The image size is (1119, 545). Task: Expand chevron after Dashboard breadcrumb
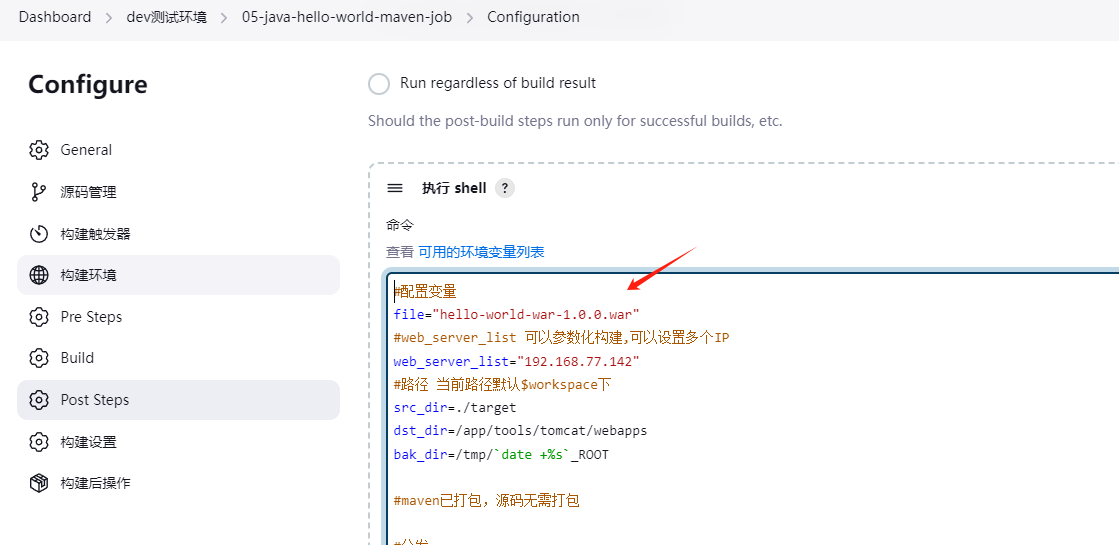pyautogui.click(x=109, y=17)
